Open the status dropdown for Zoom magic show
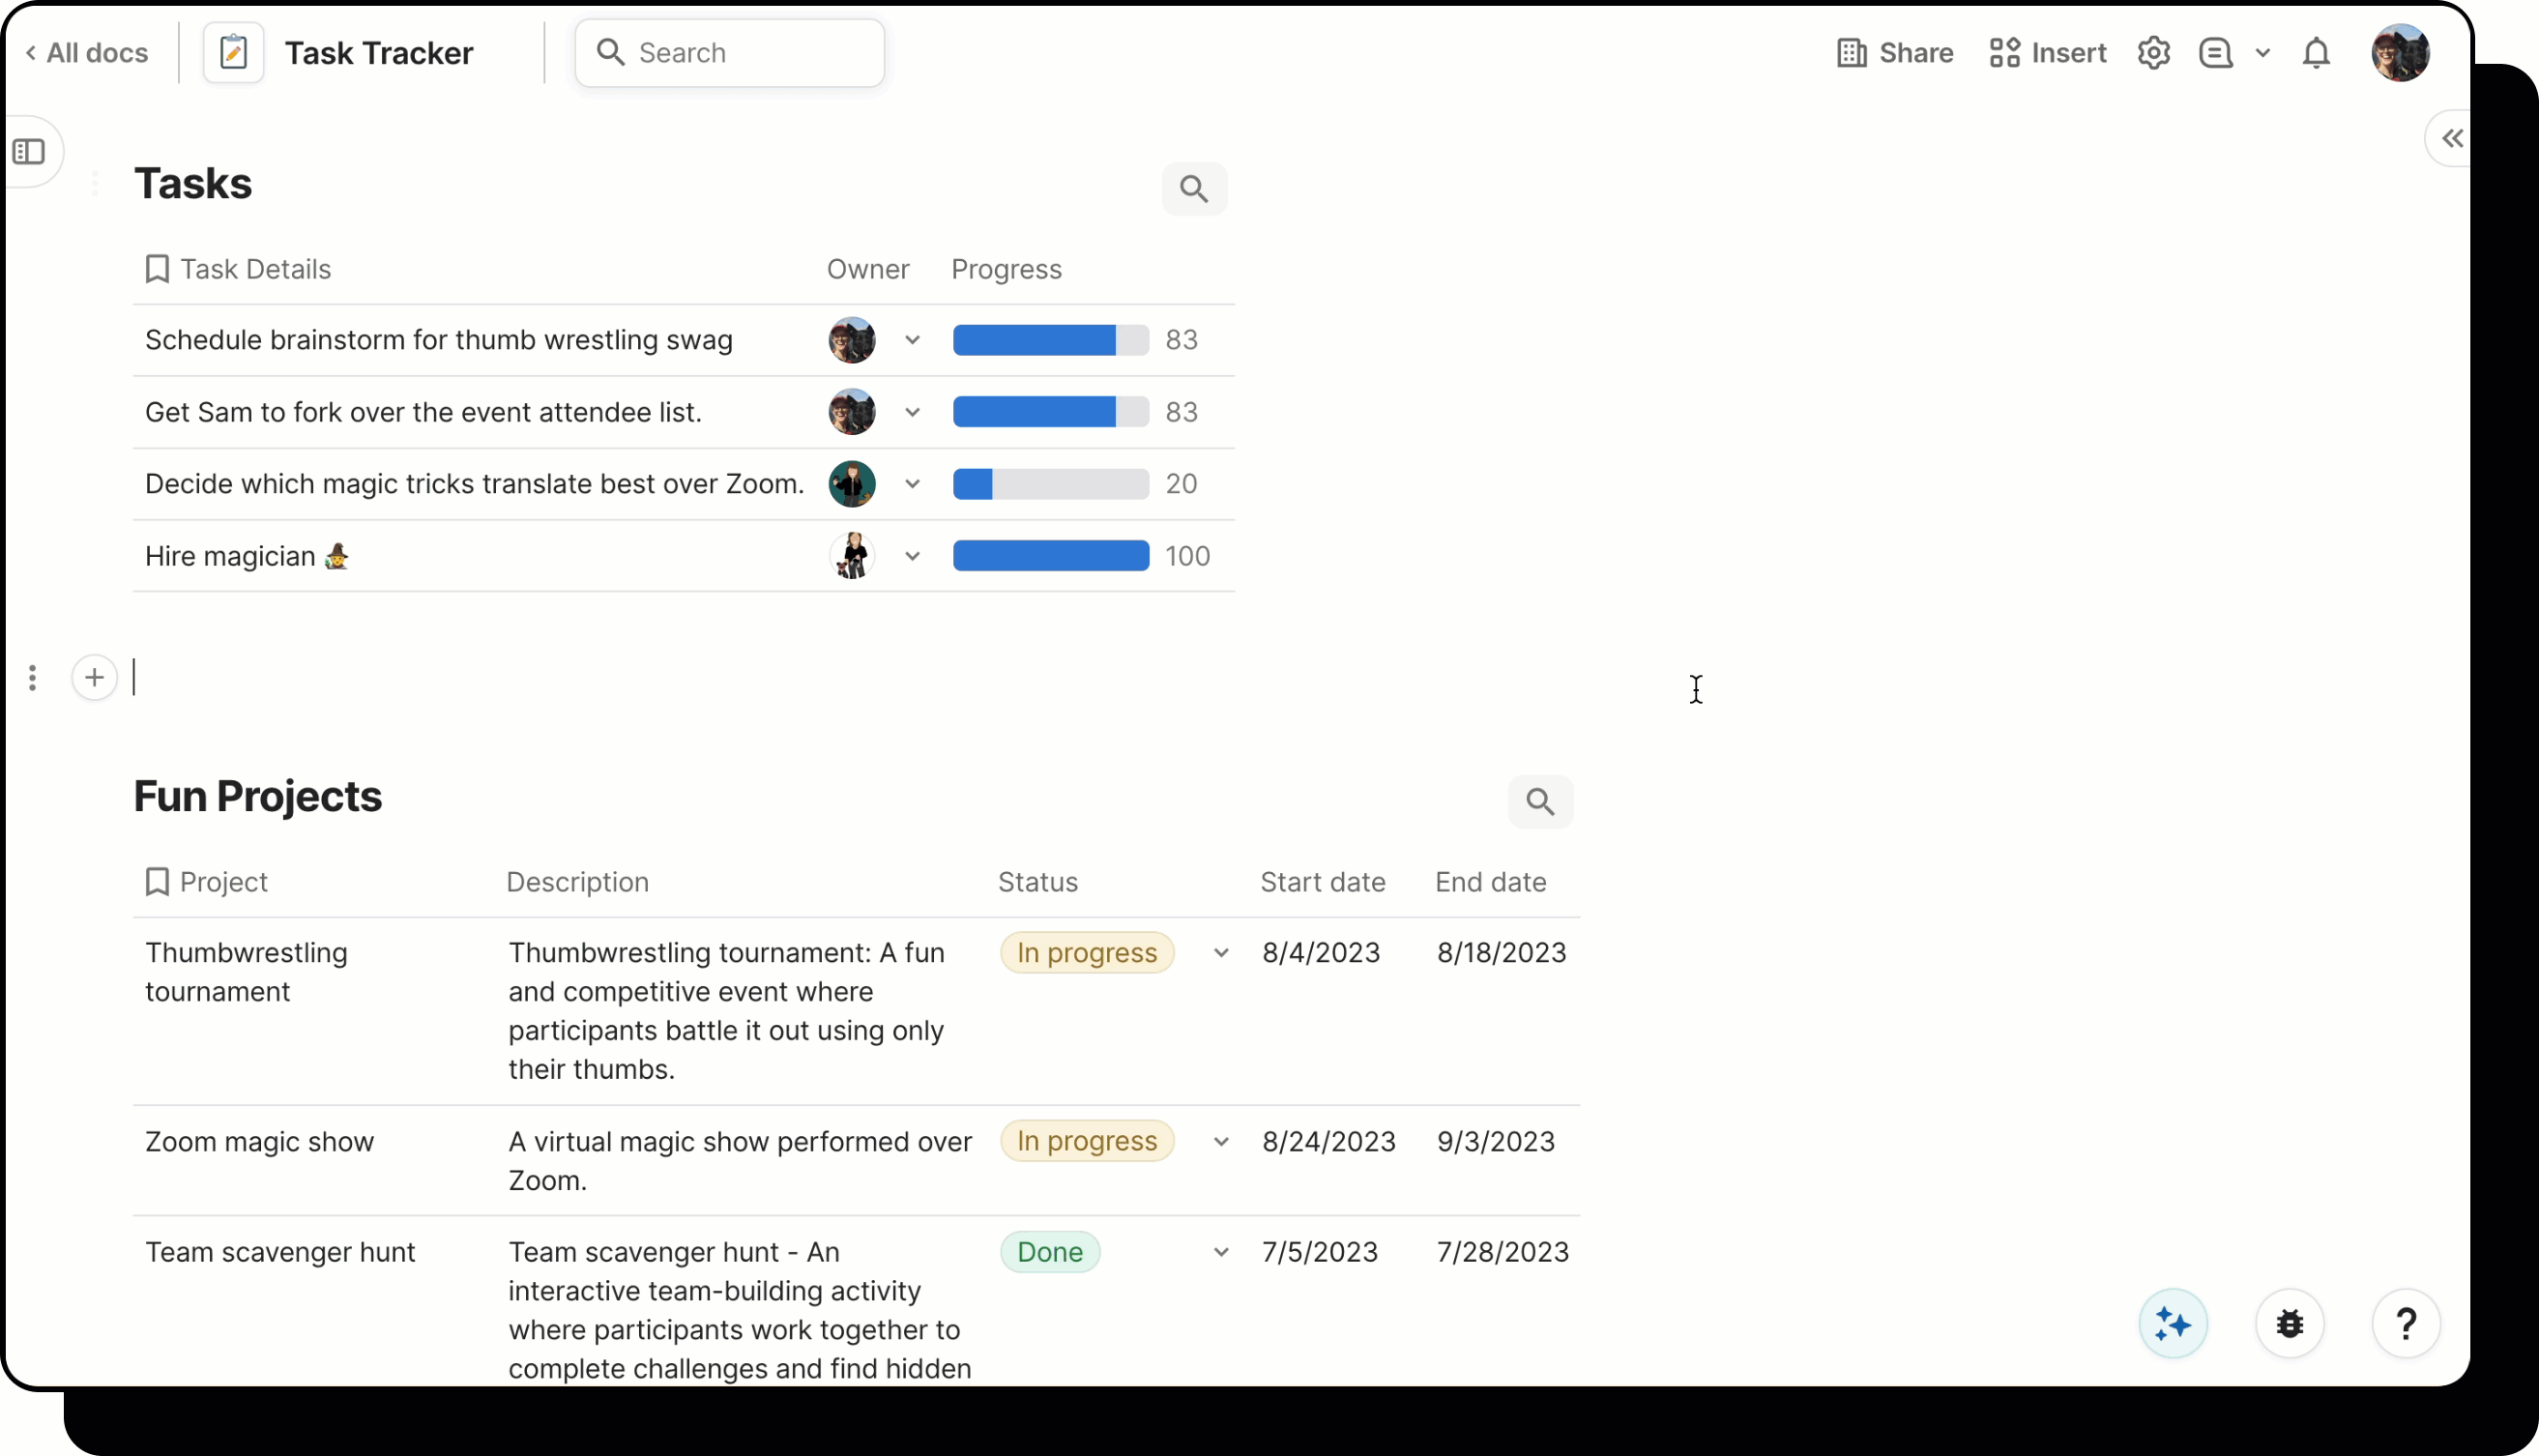The height and width of the screenshot is (1456, 2539). click(1220, 1140)
